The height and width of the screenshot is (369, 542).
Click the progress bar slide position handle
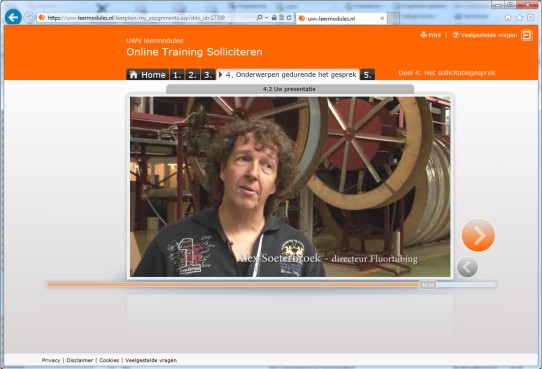point(428,285)
